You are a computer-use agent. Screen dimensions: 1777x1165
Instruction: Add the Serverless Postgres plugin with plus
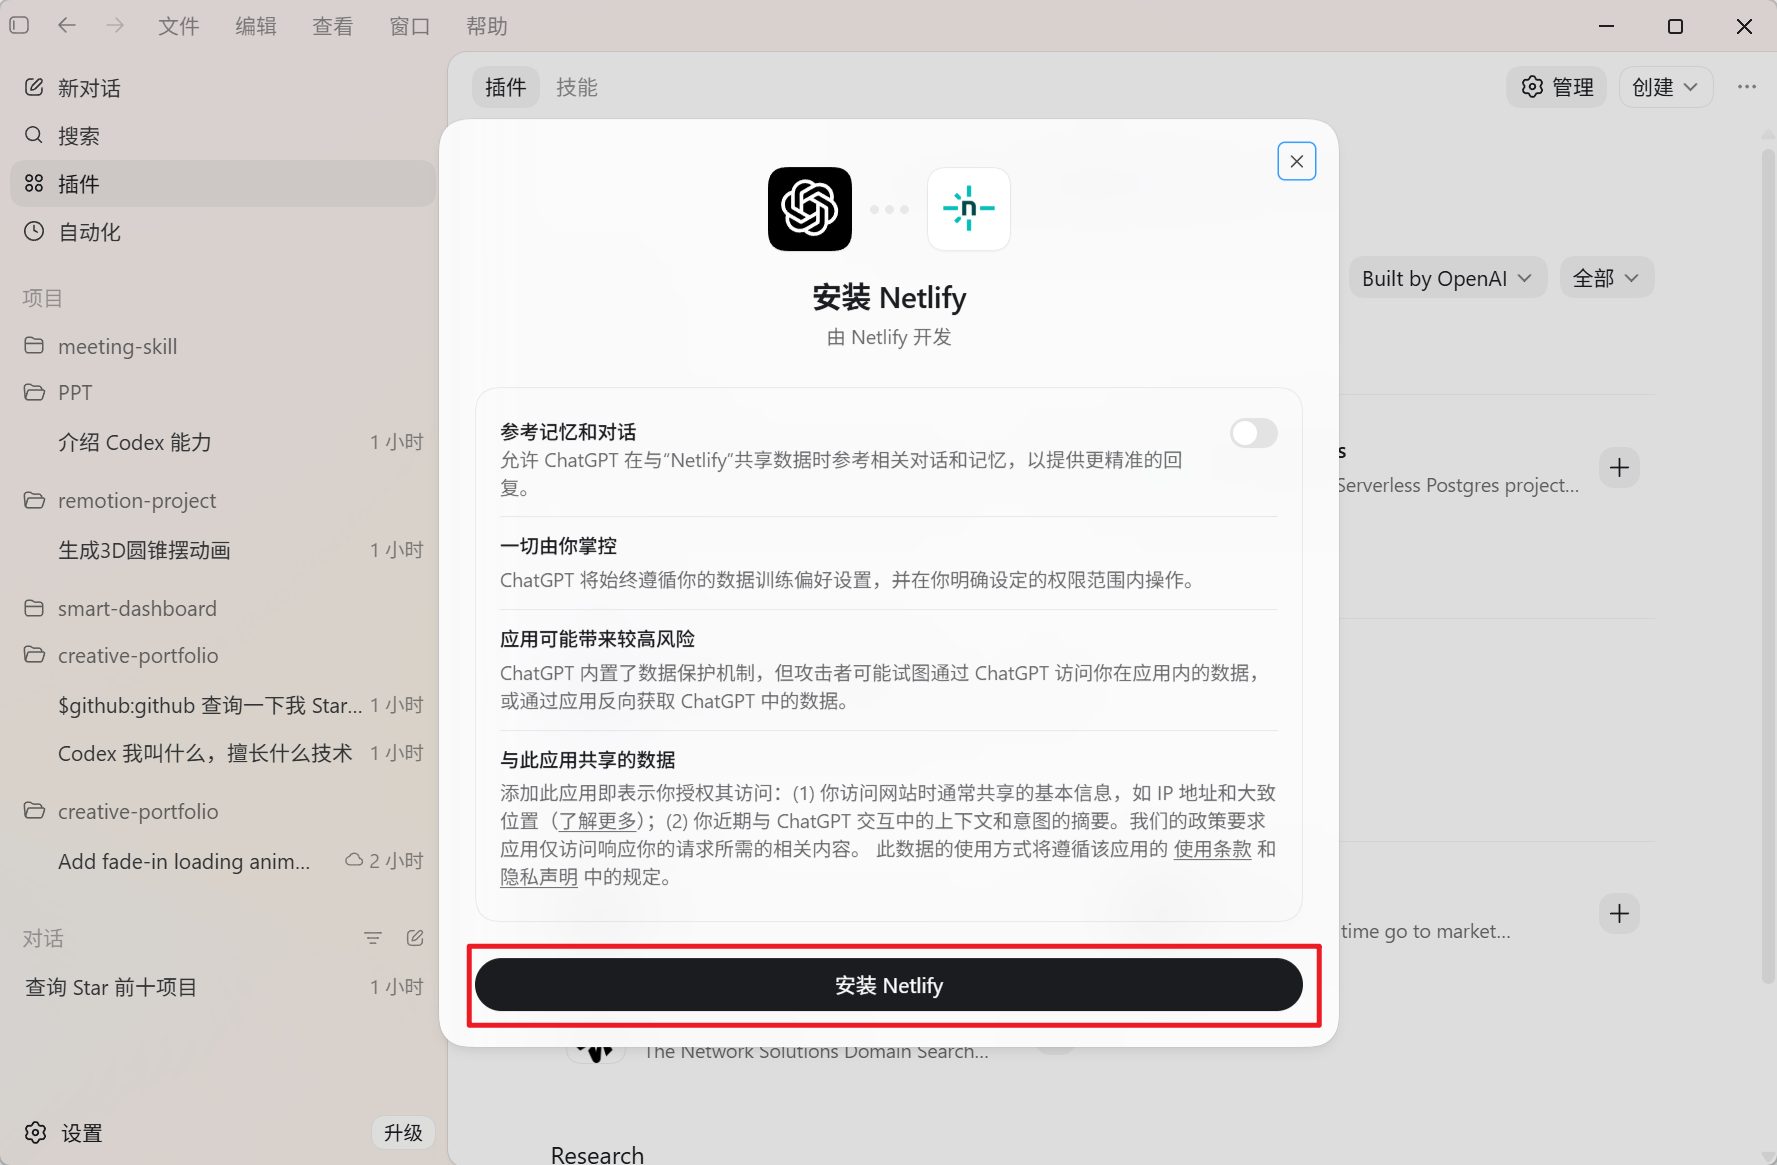[1620, 467]
